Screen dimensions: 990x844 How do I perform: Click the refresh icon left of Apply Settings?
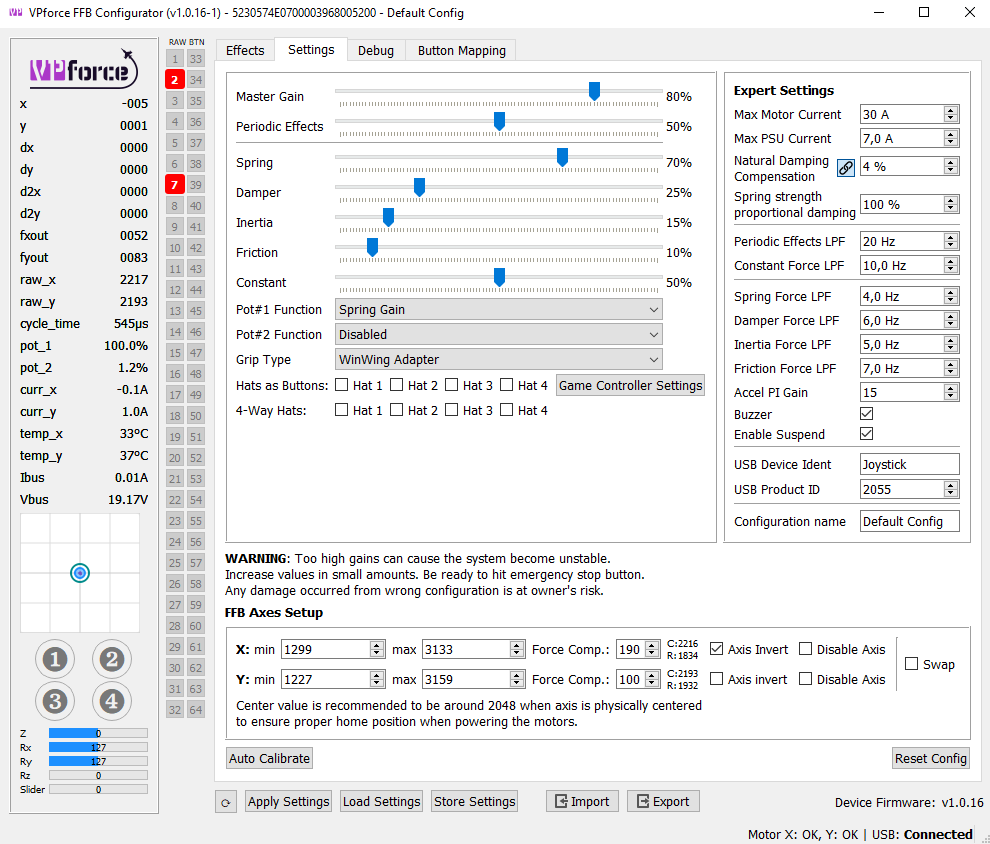pos(226,802)
